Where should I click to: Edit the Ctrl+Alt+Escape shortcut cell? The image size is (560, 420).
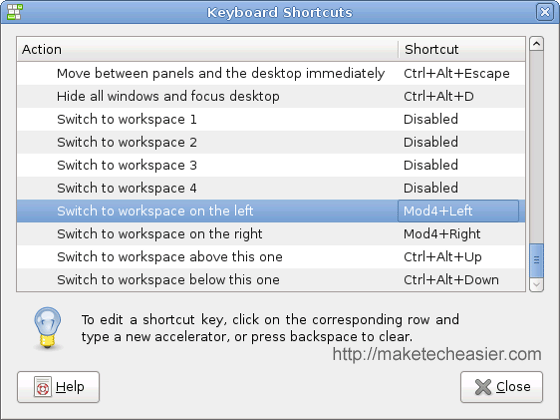point(457,74)
